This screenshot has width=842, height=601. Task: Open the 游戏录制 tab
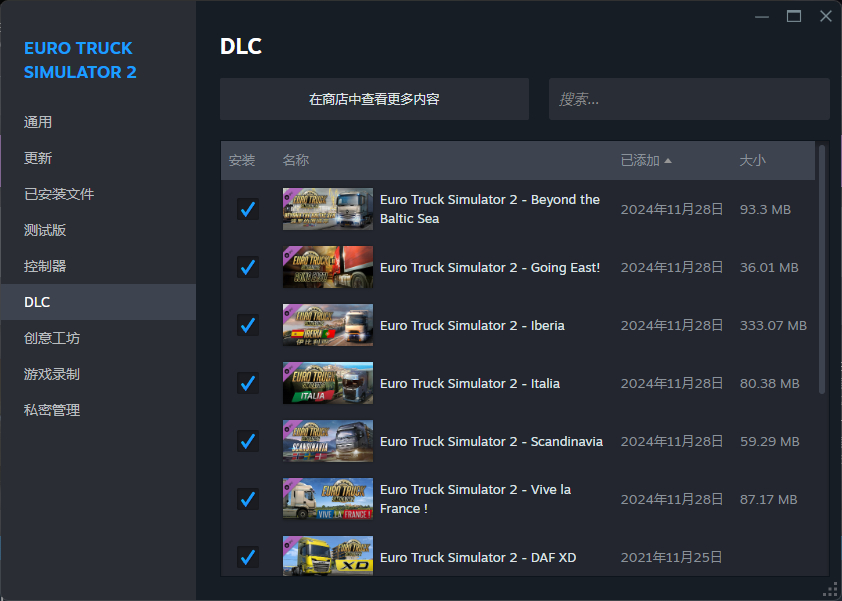pyautogui.click(x=98, y=374)
